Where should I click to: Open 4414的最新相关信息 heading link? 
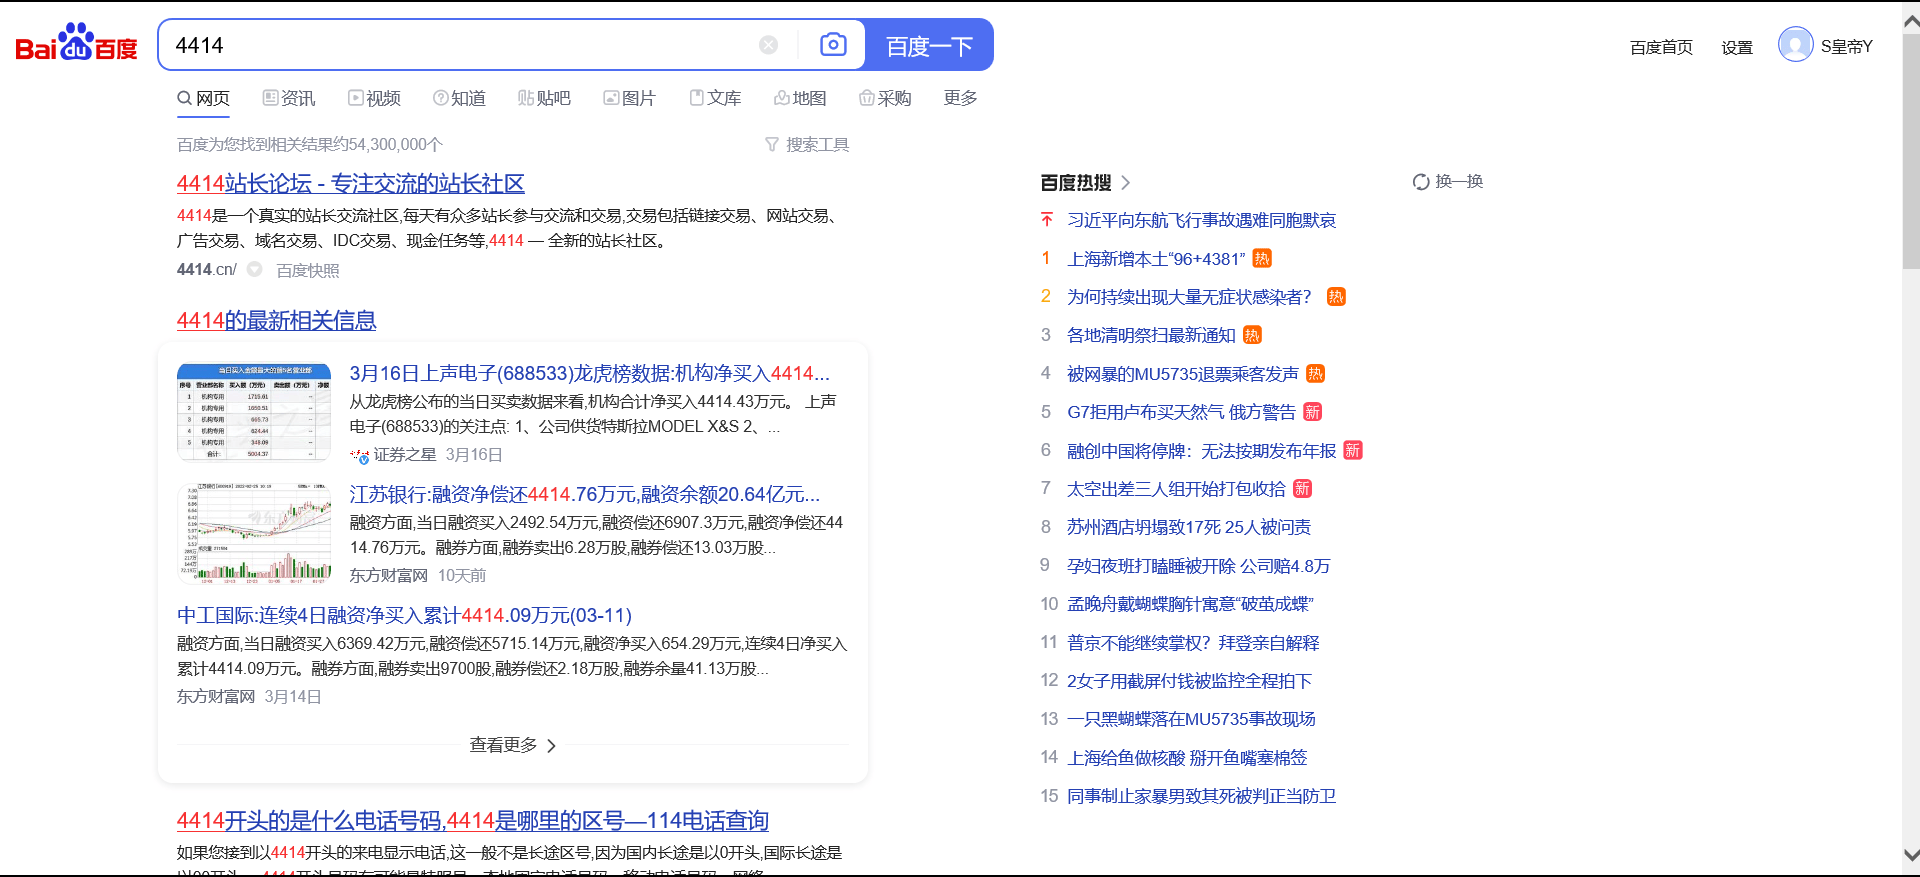[277, 321]
